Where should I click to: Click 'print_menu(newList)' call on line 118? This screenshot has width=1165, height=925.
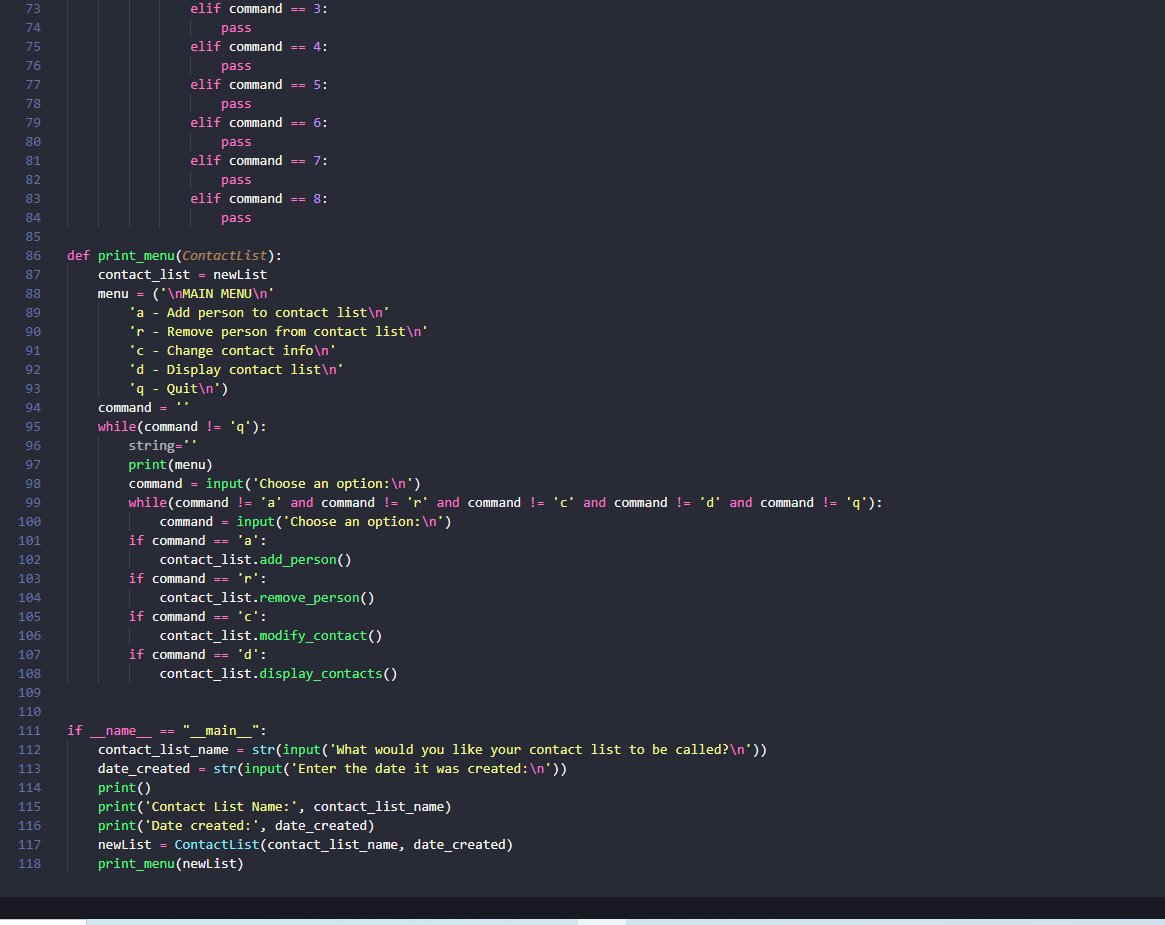(171, 863)
